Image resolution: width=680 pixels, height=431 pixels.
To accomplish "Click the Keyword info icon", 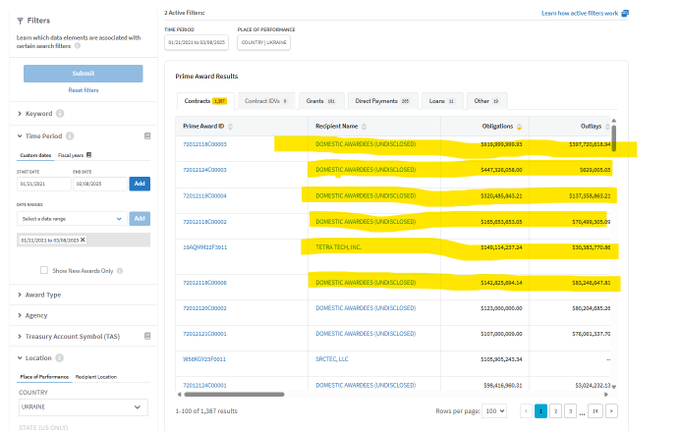I will coord(60,114).
